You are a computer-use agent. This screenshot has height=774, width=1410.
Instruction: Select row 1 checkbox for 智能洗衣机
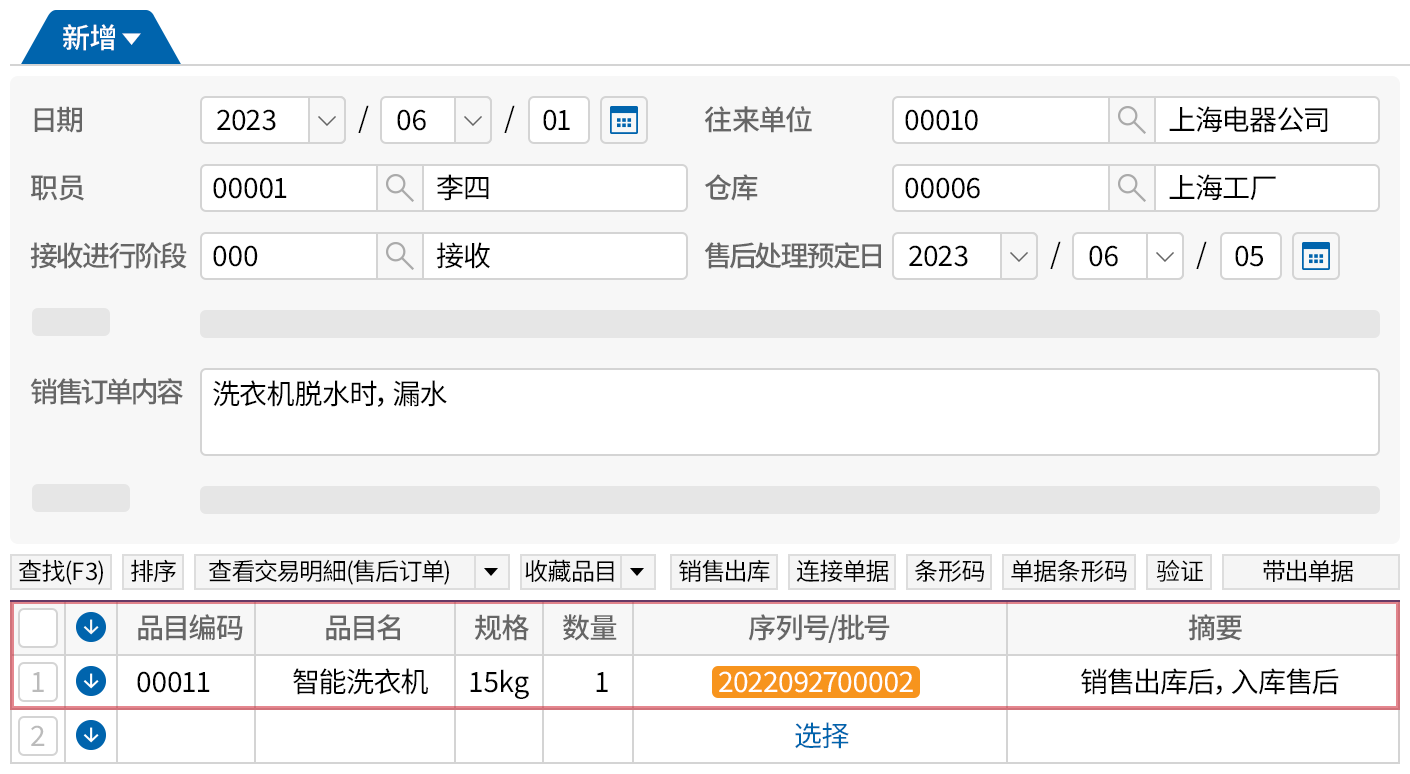tap(38, 682)
